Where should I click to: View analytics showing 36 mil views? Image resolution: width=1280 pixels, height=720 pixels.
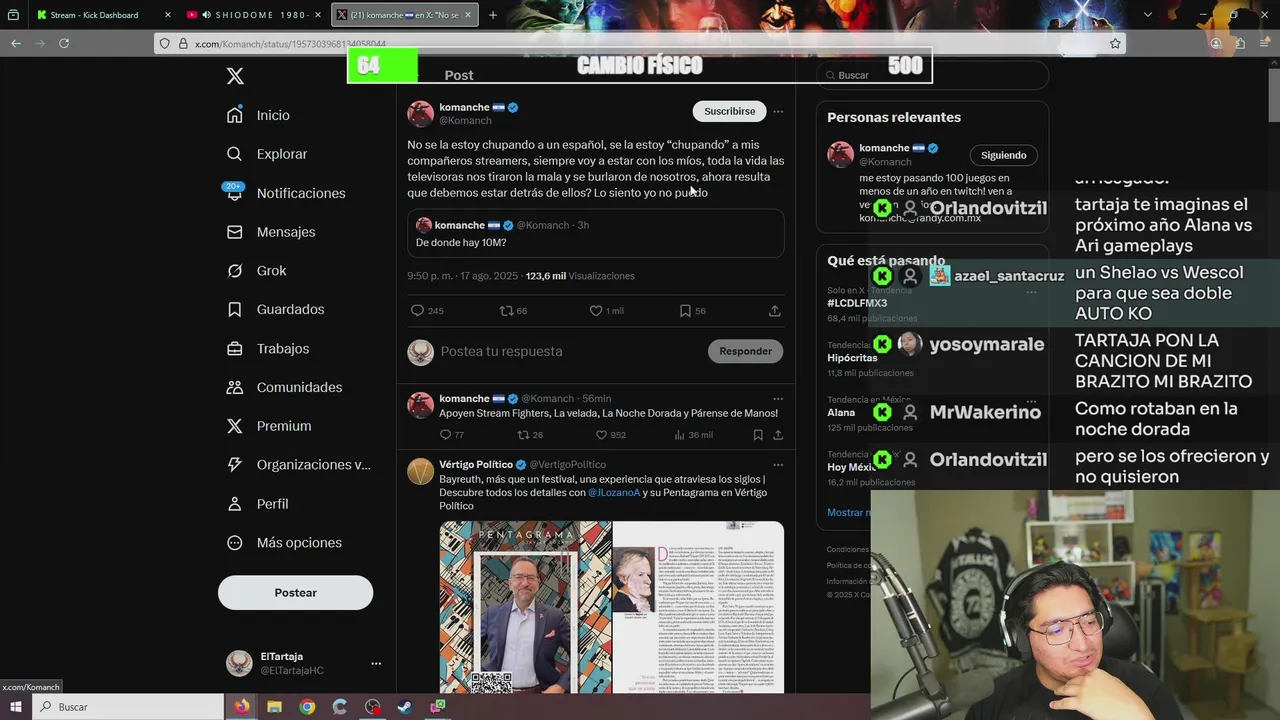pyautogui.click(x=693, y=435)
